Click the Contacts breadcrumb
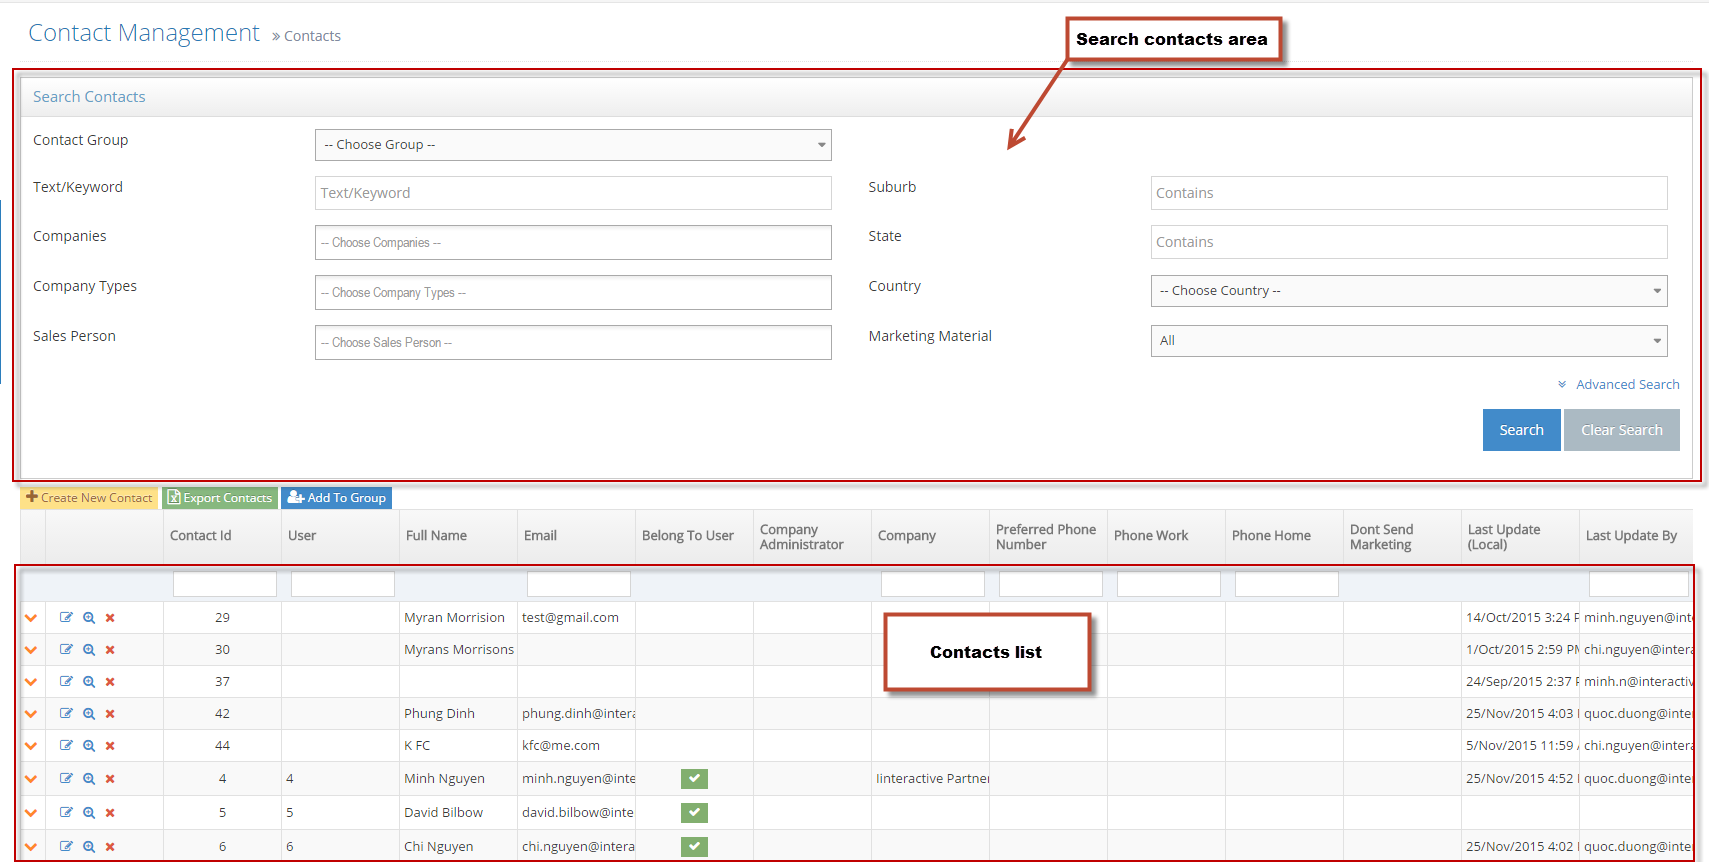 click(312, 36)
